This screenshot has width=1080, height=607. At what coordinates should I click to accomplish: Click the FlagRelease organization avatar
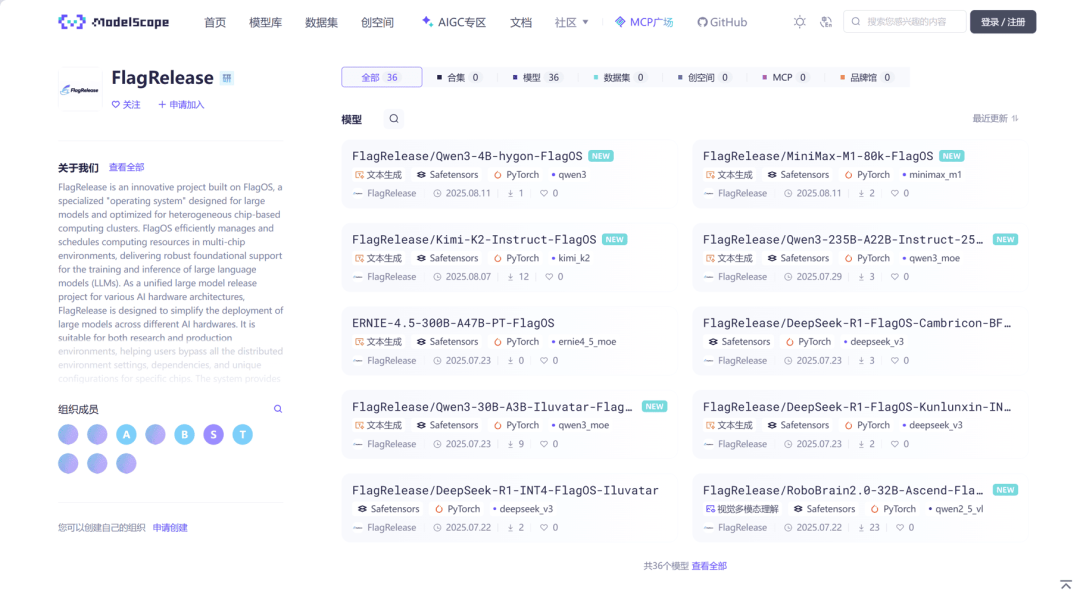click(x=80, y=89)
